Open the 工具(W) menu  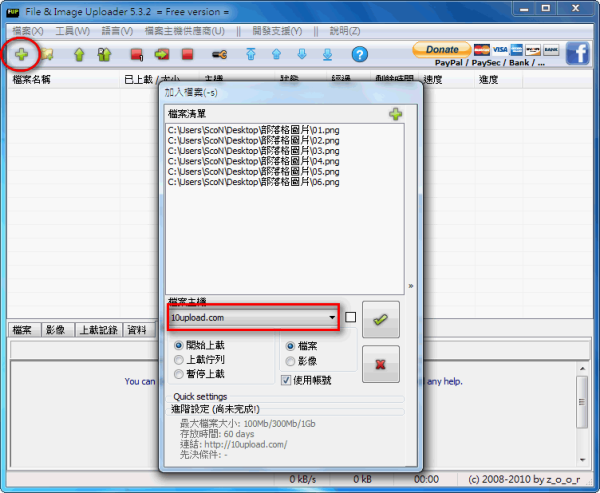(72, 31)
